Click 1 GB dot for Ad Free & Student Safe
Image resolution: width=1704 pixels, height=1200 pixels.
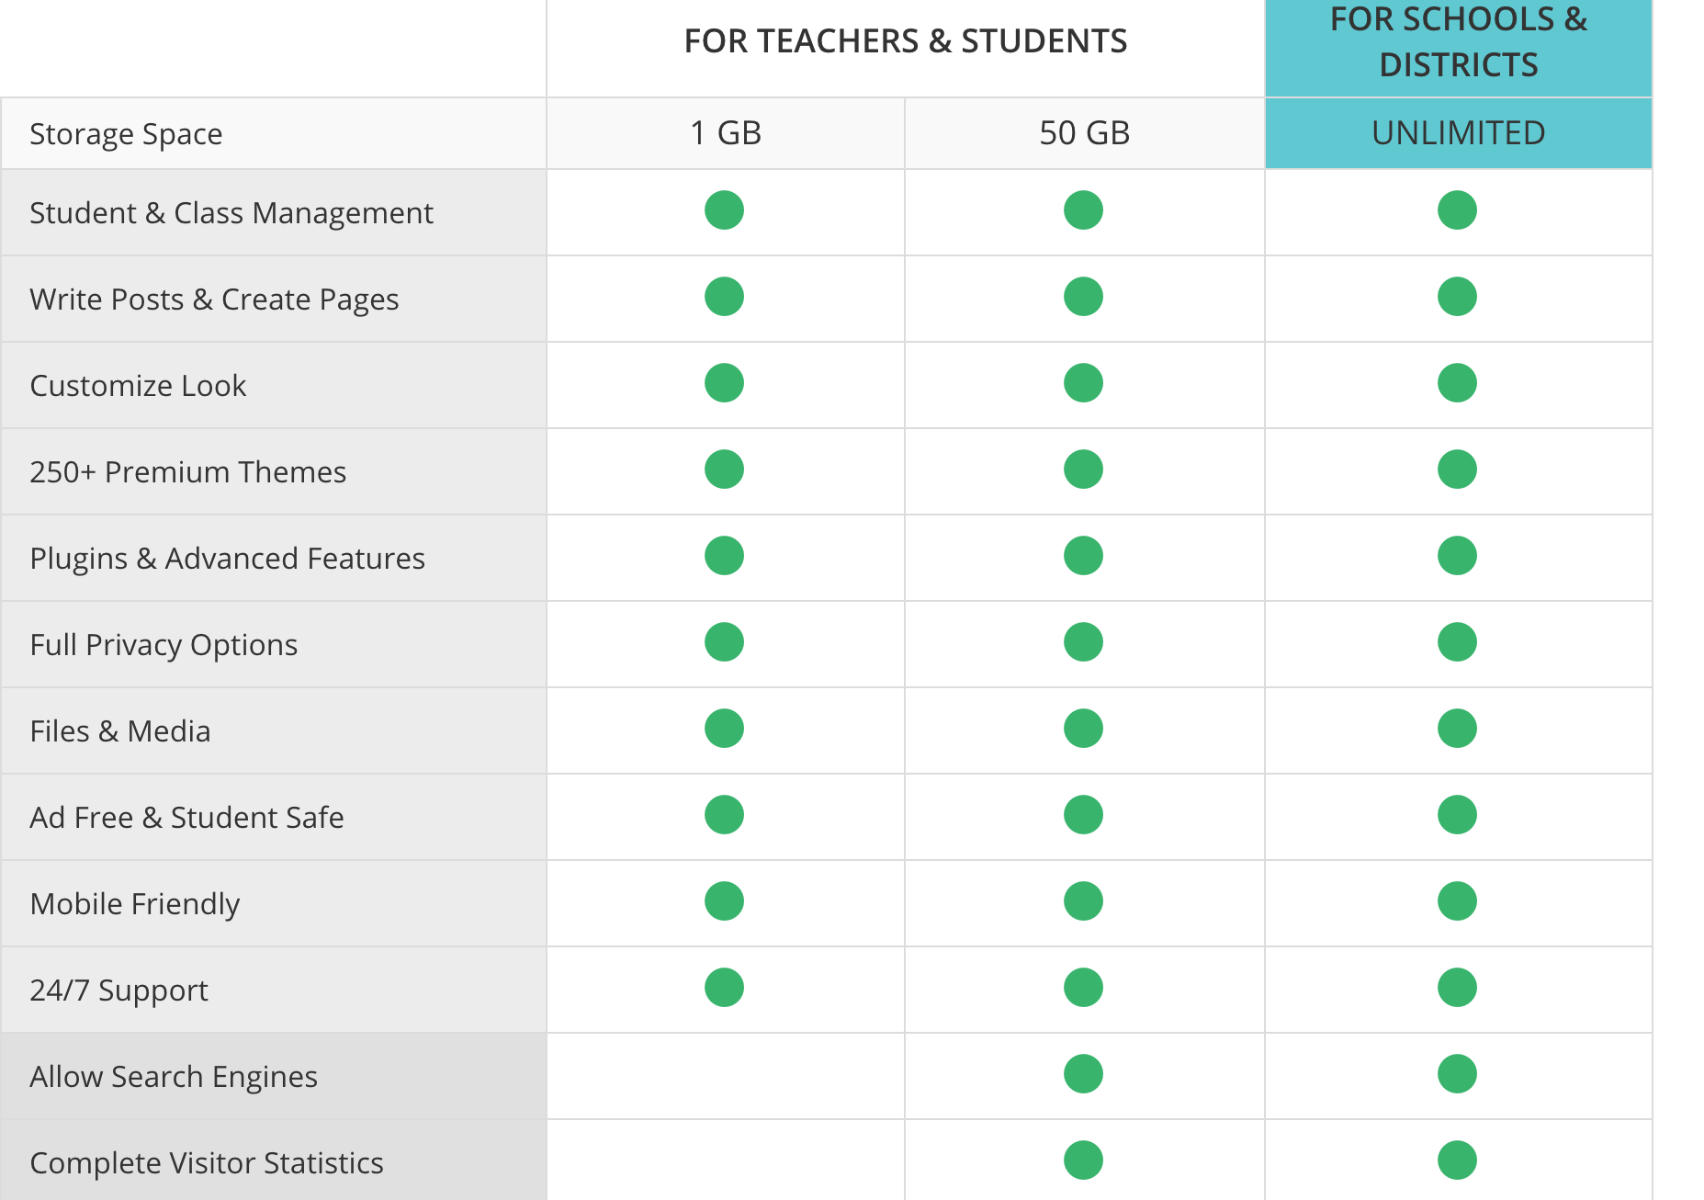[x=724, y=815]
